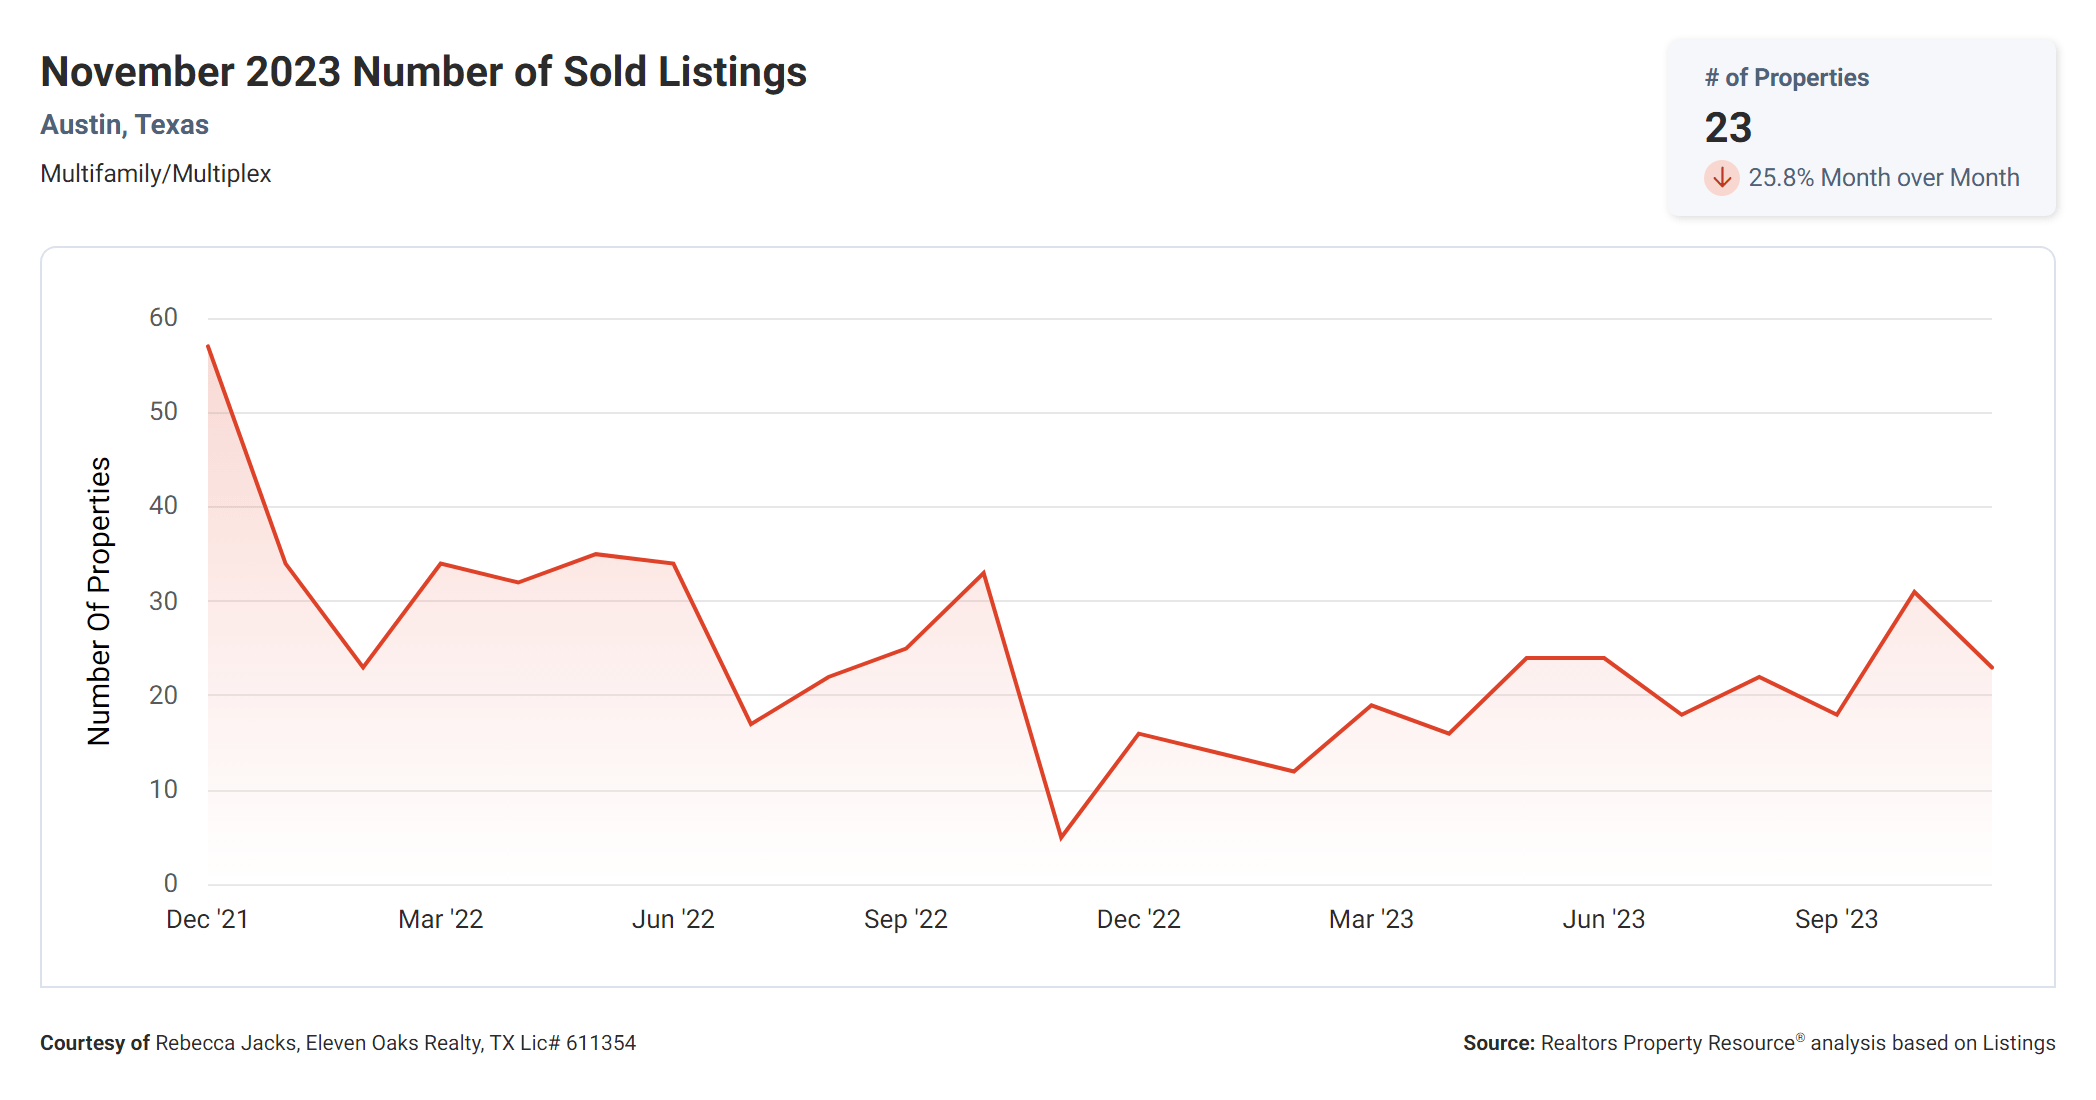Select the Austin, Texas location subtitle
Viewport: 2096px width, 1100px height.
[x=124, y=125]
